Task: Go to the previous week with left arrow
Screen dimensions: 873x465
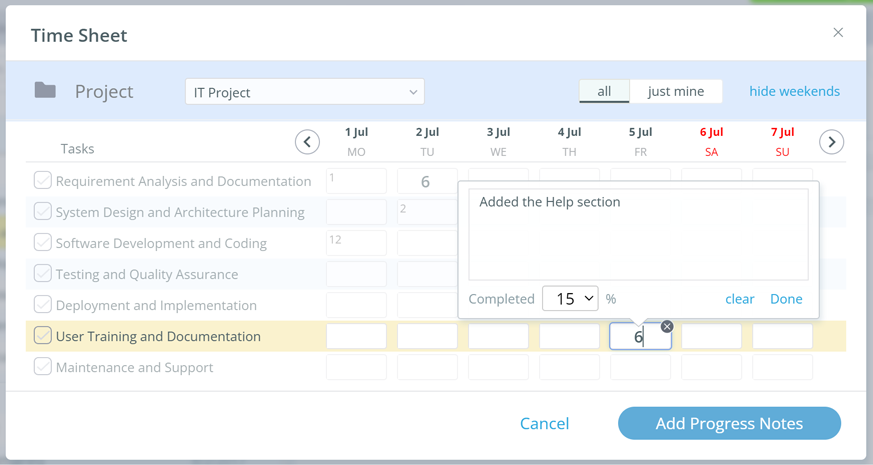Action: pos(307,142)
